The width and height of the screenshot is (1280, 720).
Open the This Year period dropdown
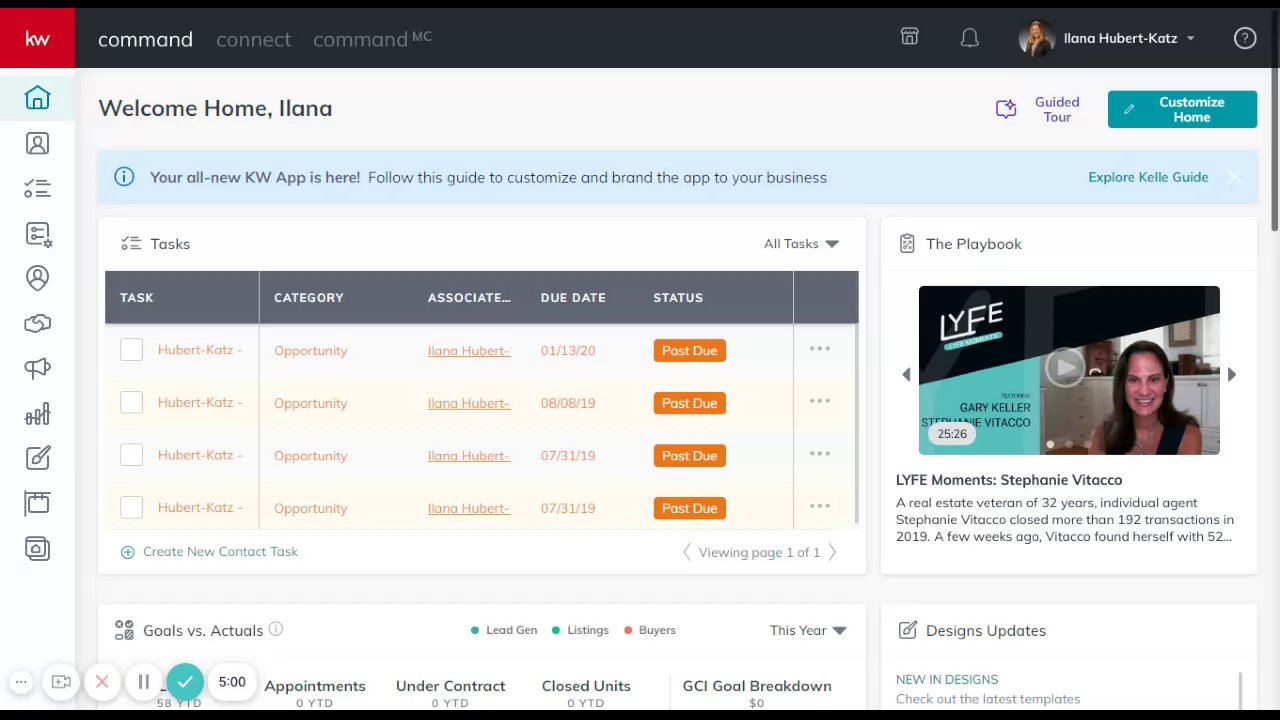pyautogui.click(x=808, y=630)
